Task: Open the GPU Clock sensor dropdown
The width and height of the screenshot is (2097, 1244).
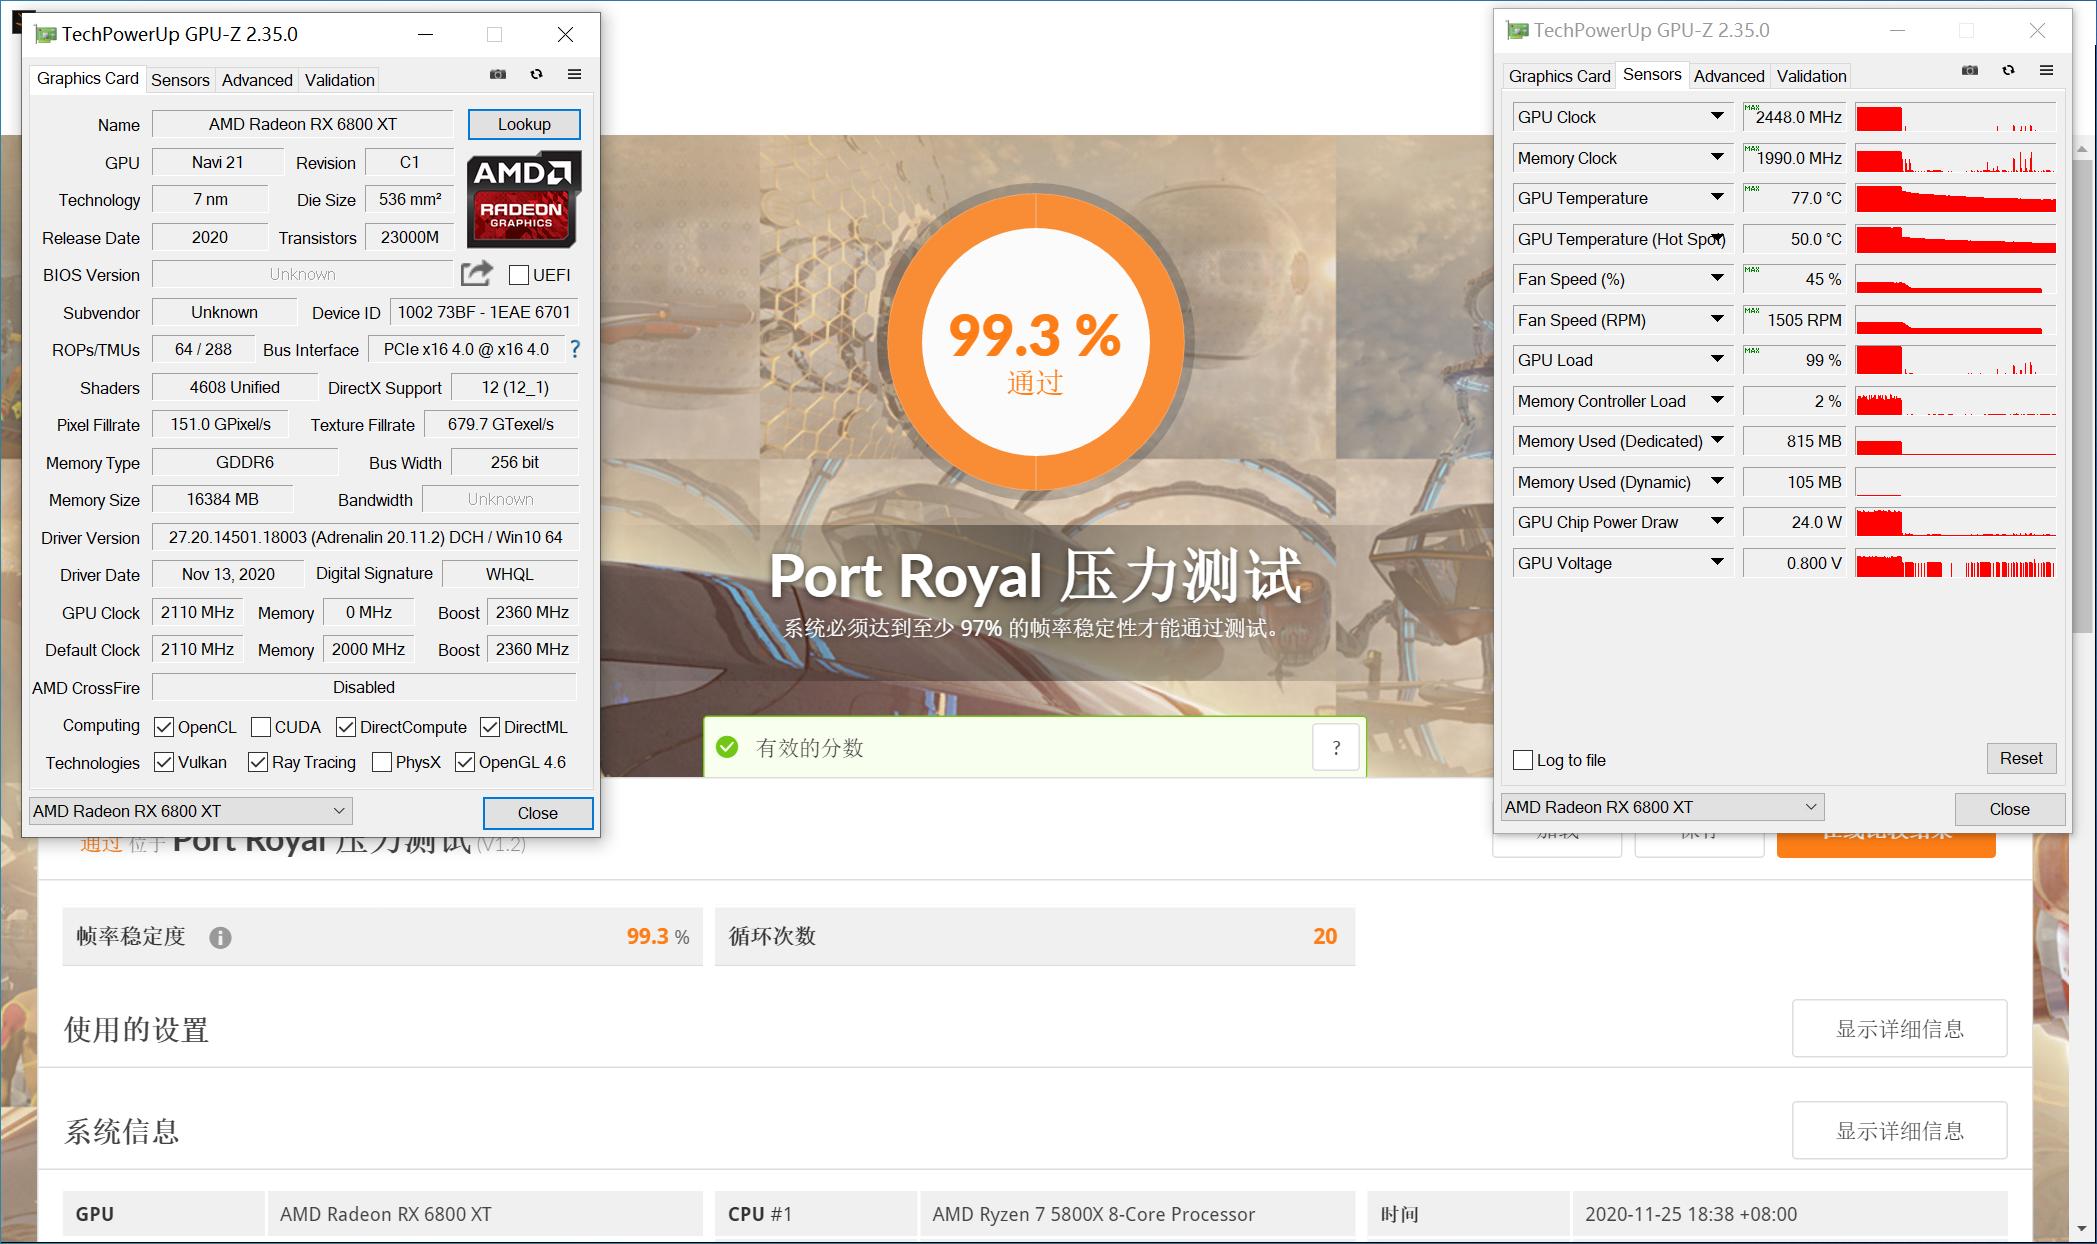Action: (x=1716, y=116)
